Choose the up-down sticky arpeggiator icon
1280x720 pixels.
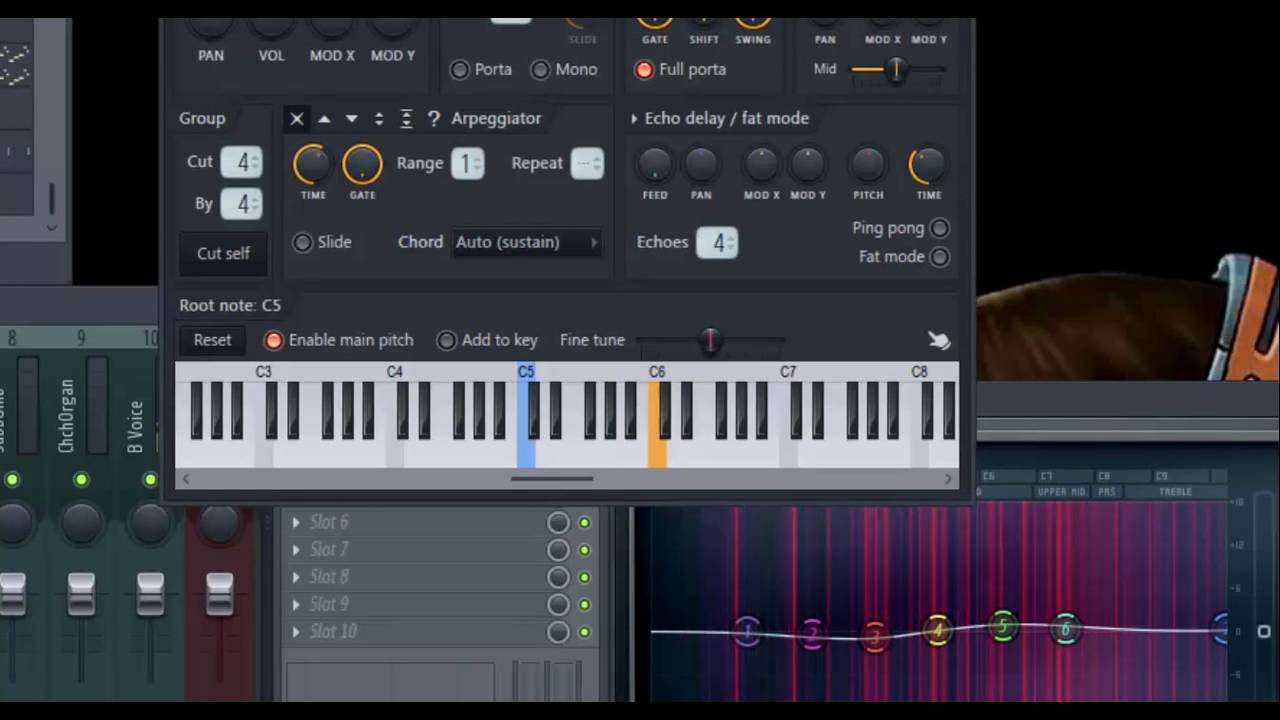tap(406, 119)
